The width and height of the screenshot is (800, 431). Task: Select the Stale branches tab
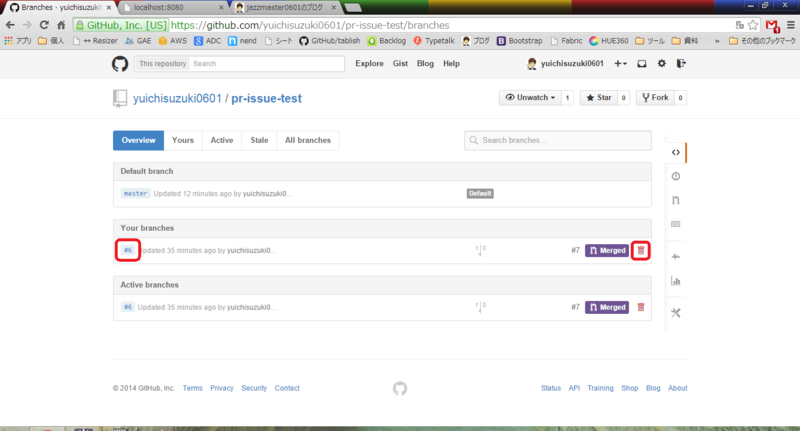(x=259, y=140)
